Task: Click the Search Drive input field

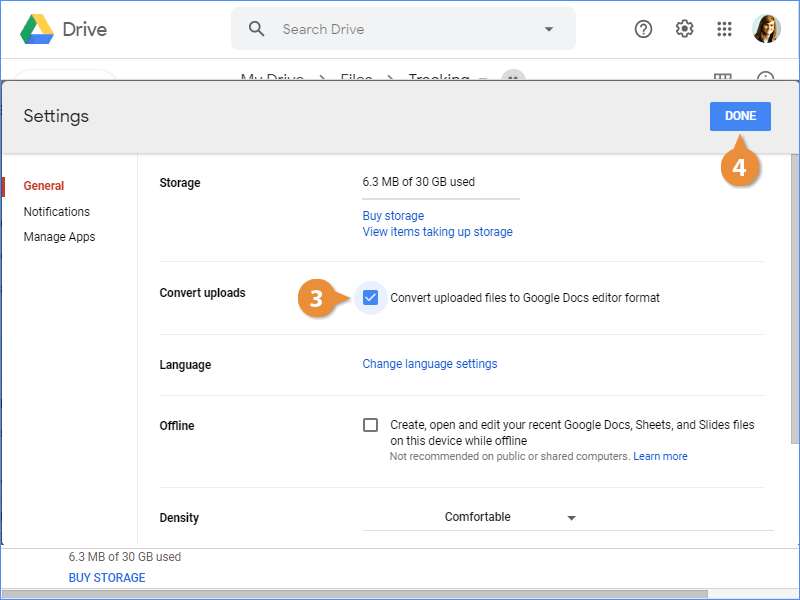Action: 405,29
